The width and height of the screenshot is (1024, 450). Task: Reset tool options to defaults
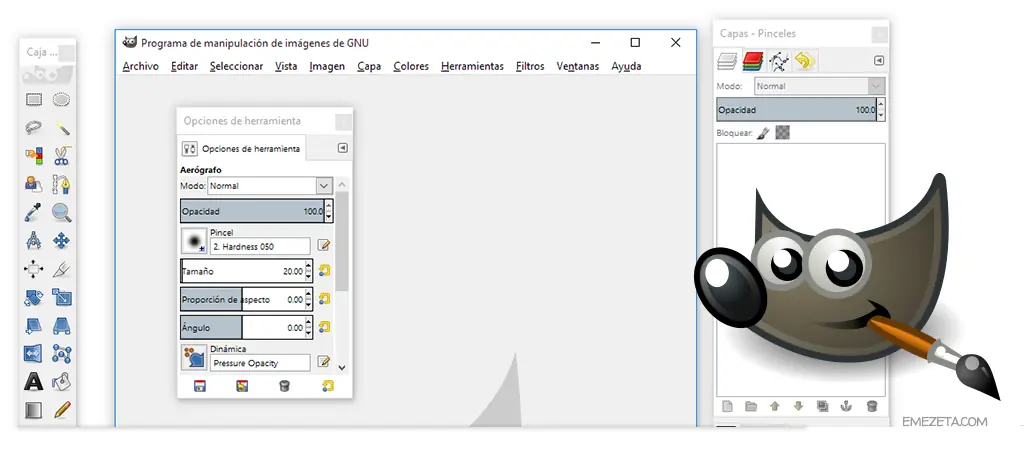pyautogui.click(x=328, y=386)
